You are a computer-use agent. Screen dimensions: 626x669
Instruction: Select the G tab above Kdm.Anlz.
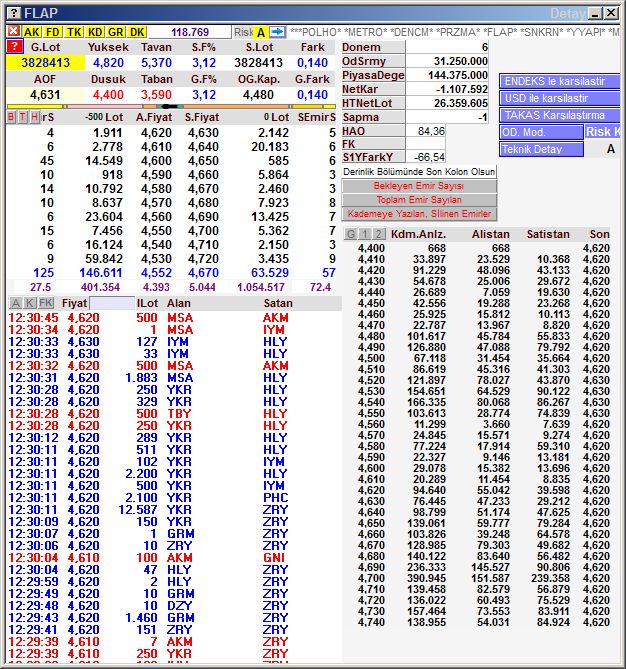[351, 234]
